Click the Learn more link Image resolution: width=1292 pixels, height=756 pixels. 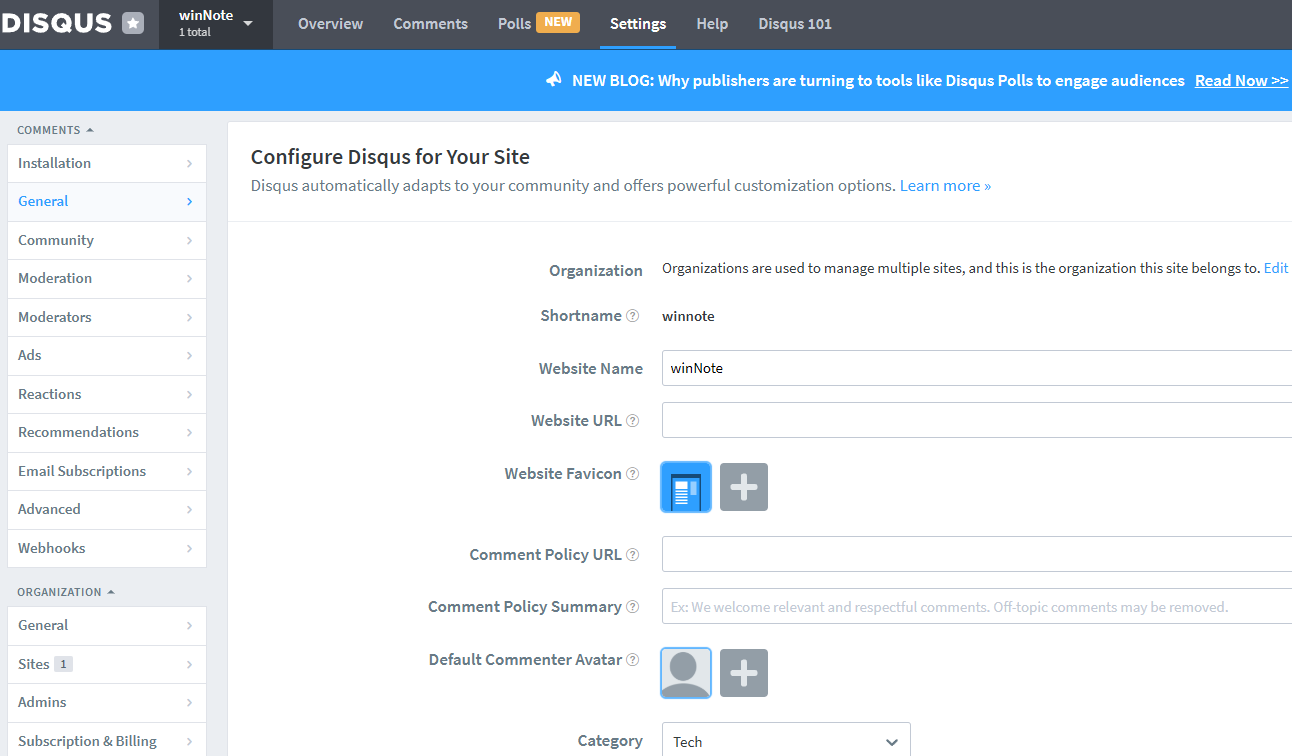coord(945,186)
